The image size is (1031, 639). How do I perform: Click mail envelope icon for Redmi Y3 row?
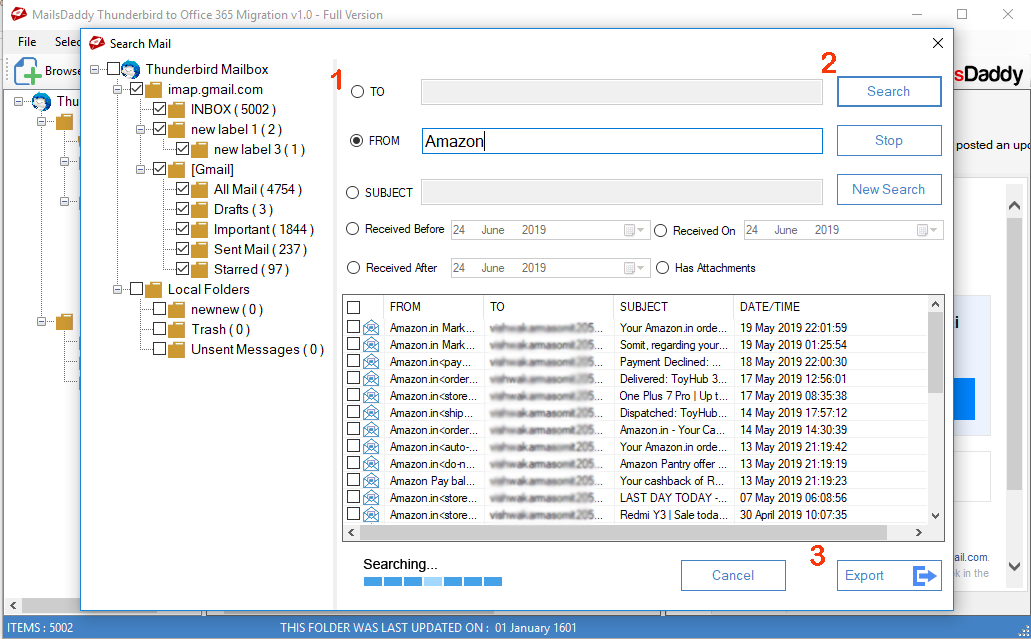pos(371,515)
